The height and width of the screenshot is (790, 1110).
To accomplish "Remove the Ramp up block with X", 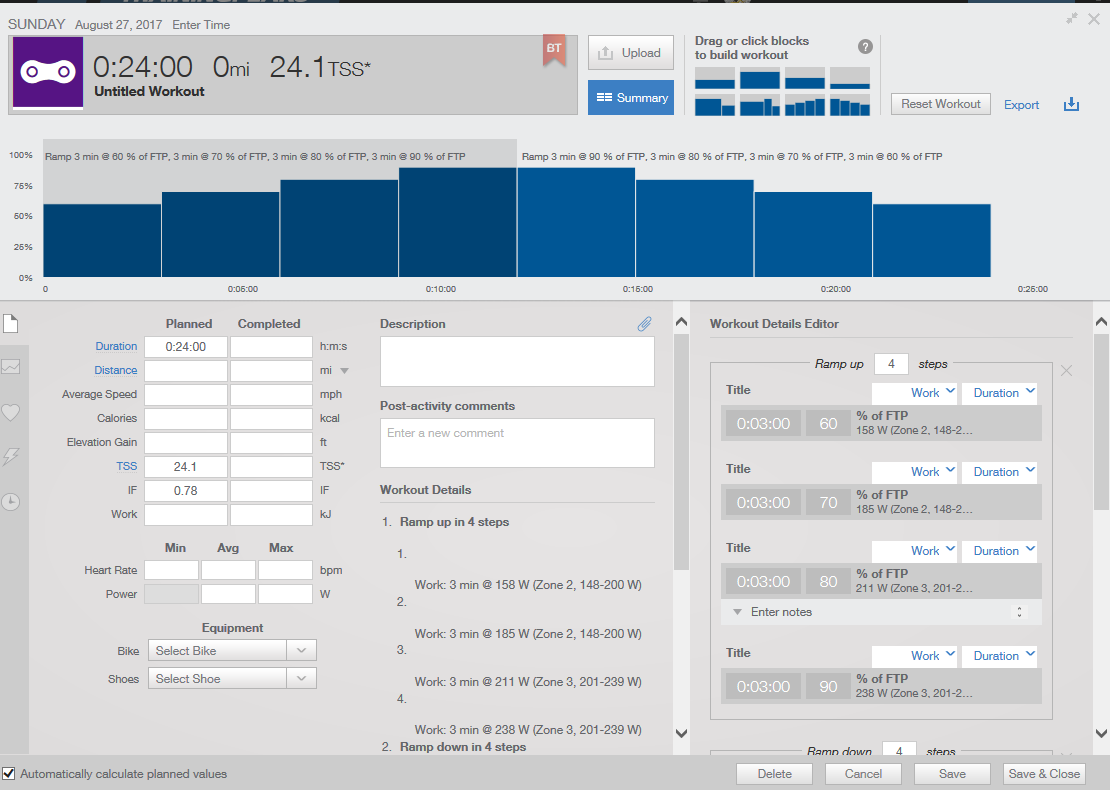I will tap(1066, 371).
